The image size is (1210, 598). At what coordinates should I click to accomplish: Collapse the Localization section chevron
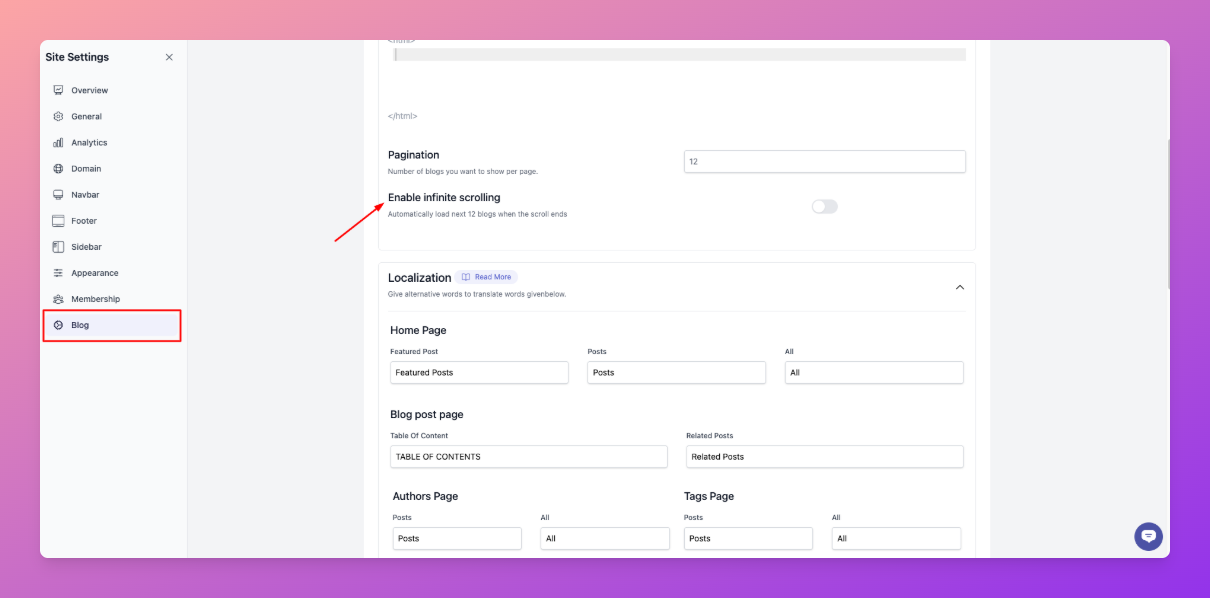pyautogui.click(x=959, y=287)
